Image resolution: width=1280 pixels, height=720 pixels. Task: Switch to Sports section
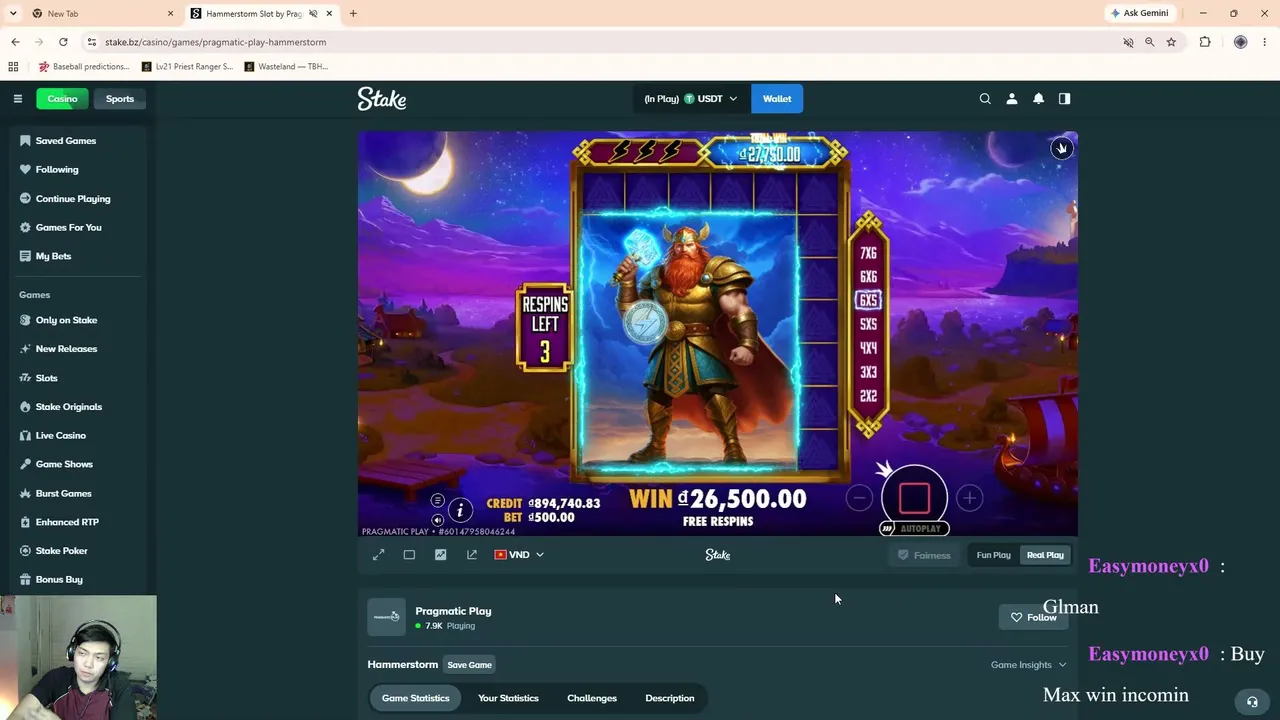point(120,99)
